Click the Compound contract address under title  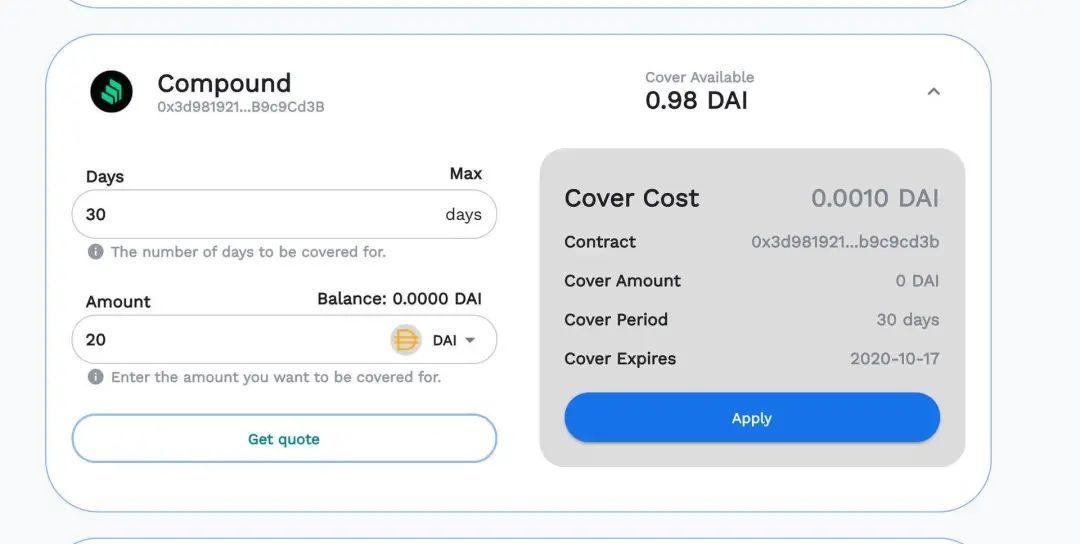(x=240, y=107)
